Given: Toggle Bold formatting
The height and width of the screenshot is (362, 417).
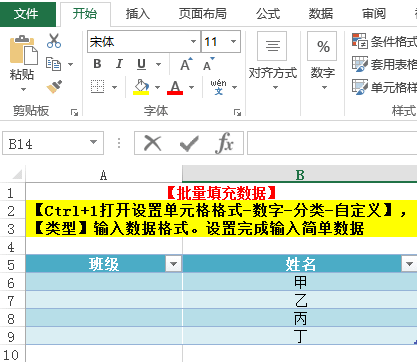Looking at the screenshot, I should coord(97,64).
